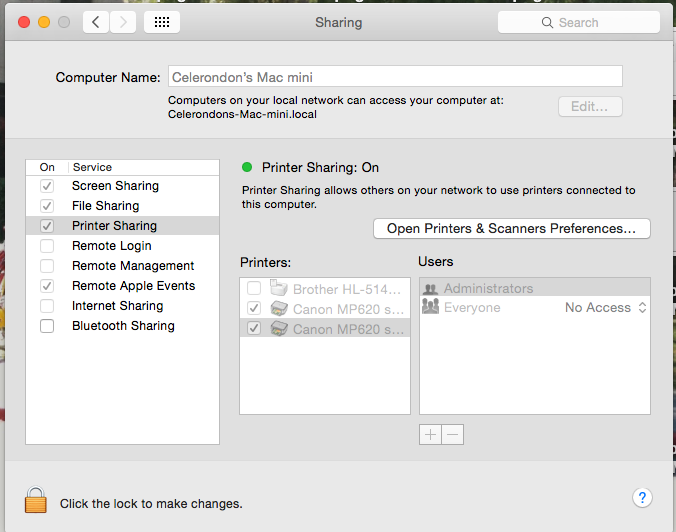Enable the Bluetooth Sharing checkbox

47,325
